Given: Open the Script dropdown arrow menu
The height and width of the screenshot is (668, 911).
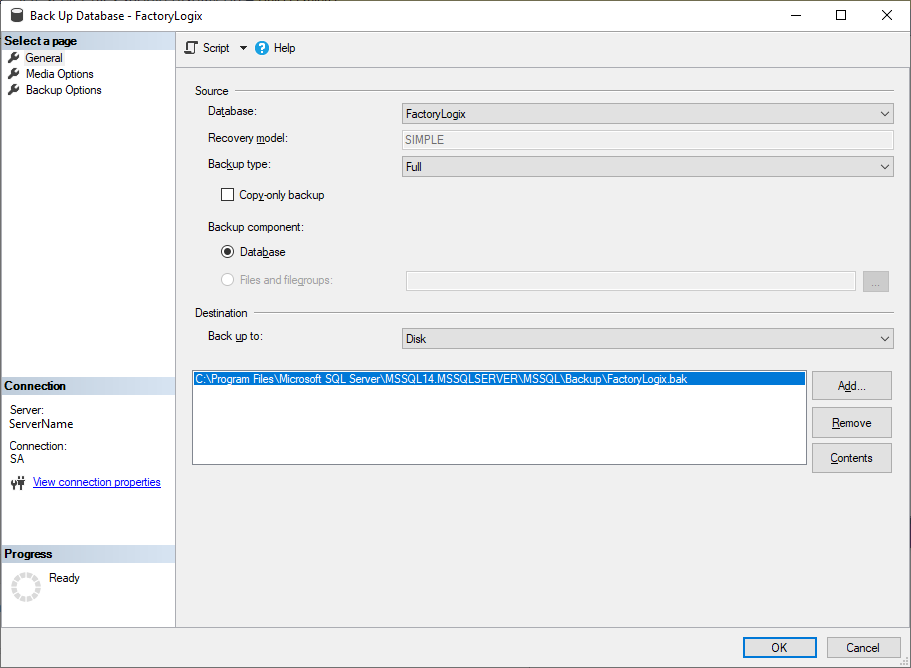Looking at the screenshot, I should [242, 47].
